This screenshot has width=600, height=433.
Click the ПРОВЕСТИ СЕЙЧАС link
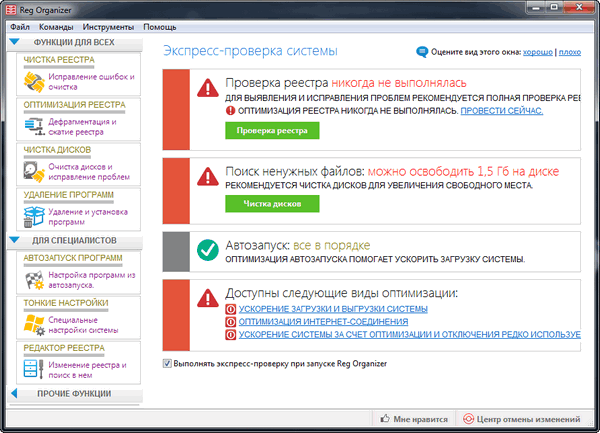pyautogui.click(x=502, y=111)
